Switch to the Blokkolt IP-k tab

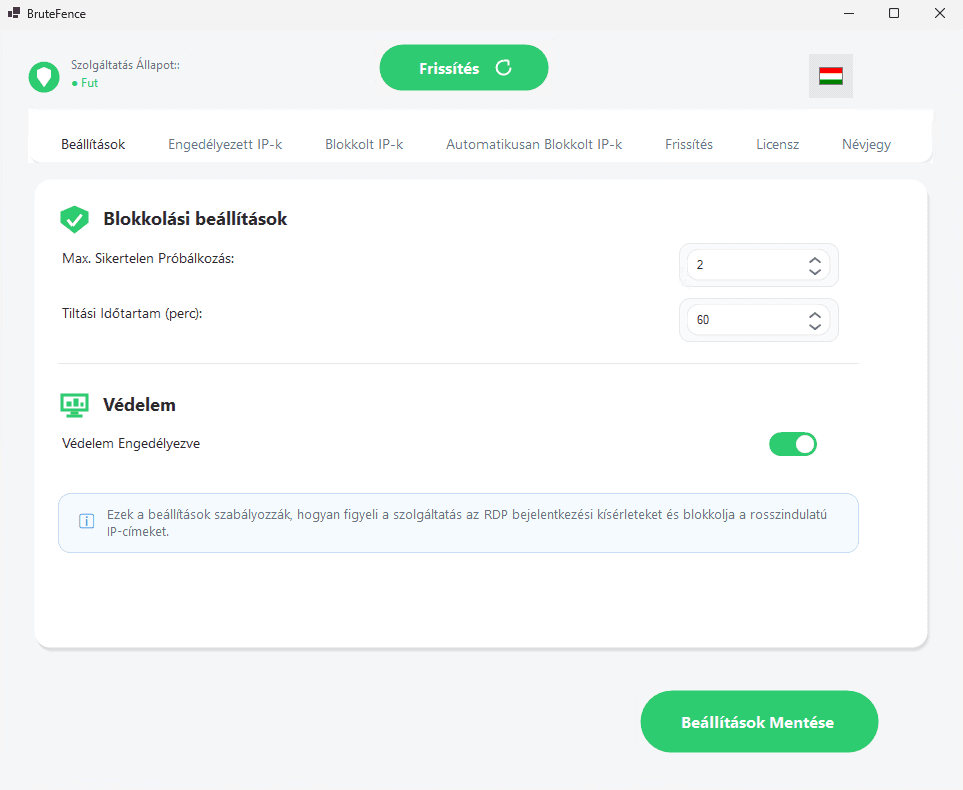[x=364, y=144]
